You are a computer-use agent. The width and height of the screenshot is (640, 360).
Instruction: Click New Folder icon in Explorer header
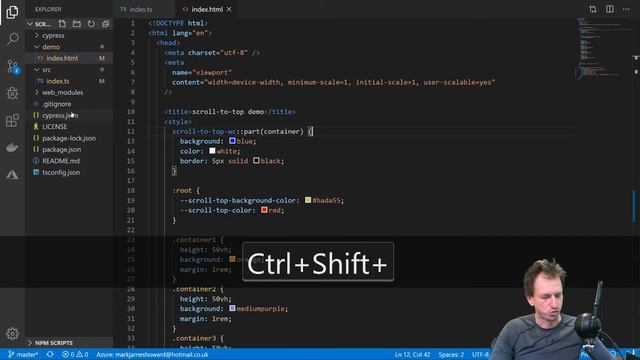(x=76, y=24)
